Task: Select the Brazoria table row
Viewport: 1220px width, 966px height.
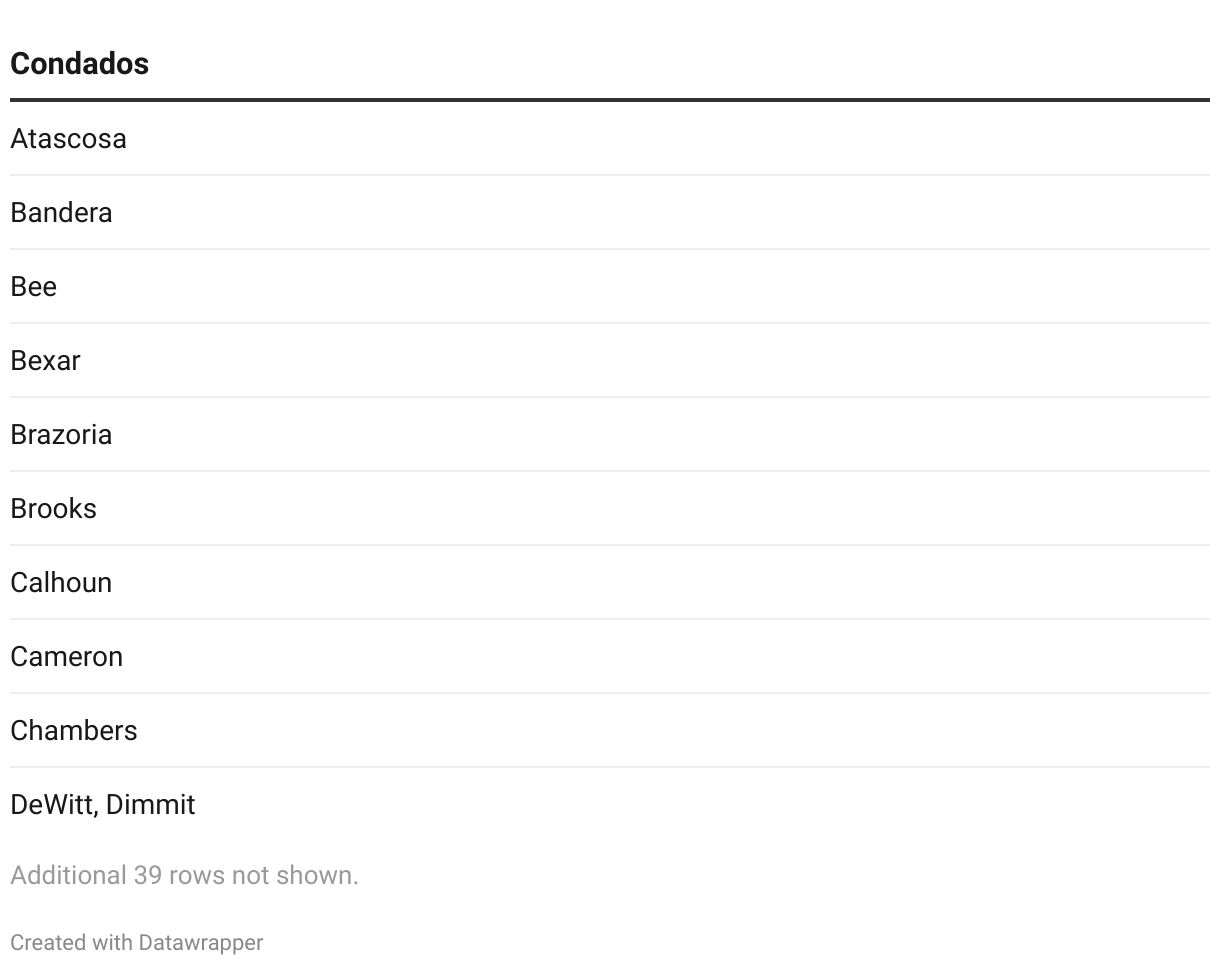Action: pyautogui.click(x=61, y=435)
